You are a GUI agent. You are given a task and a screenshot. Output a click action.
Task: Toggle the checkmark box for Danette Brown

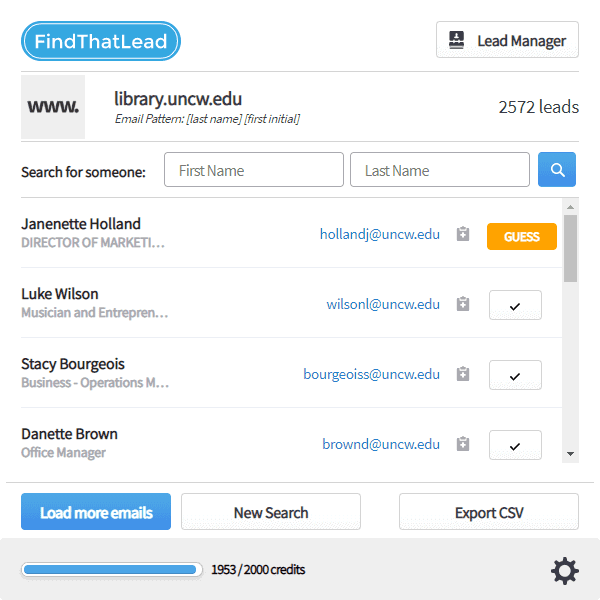pyautogui.click(x=515, y=445)
